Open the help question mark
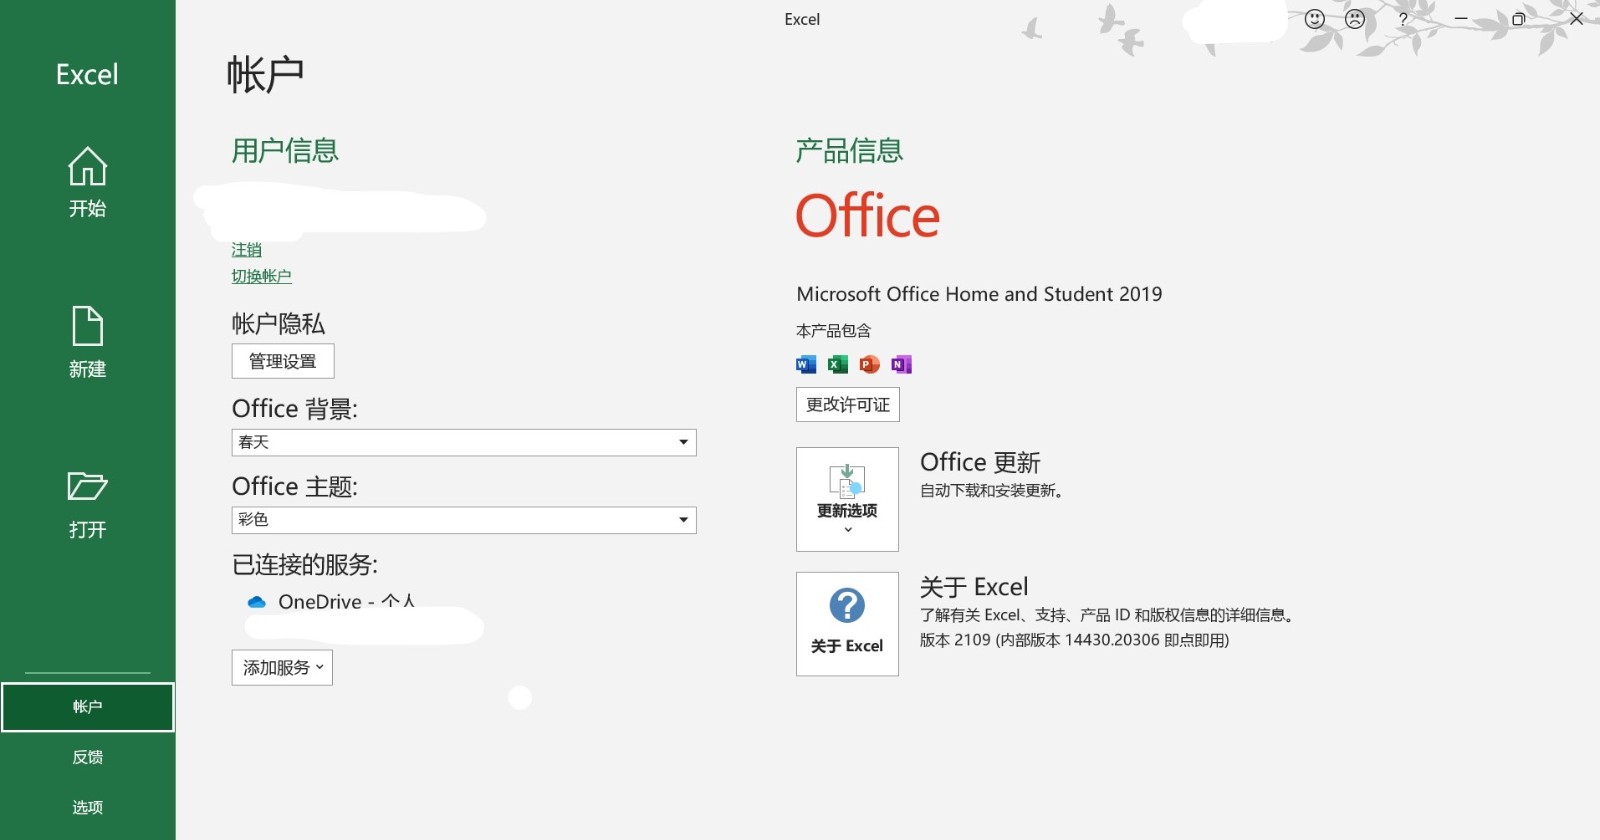Viewport: 1600px width, 840px height. click(1403, 19)
